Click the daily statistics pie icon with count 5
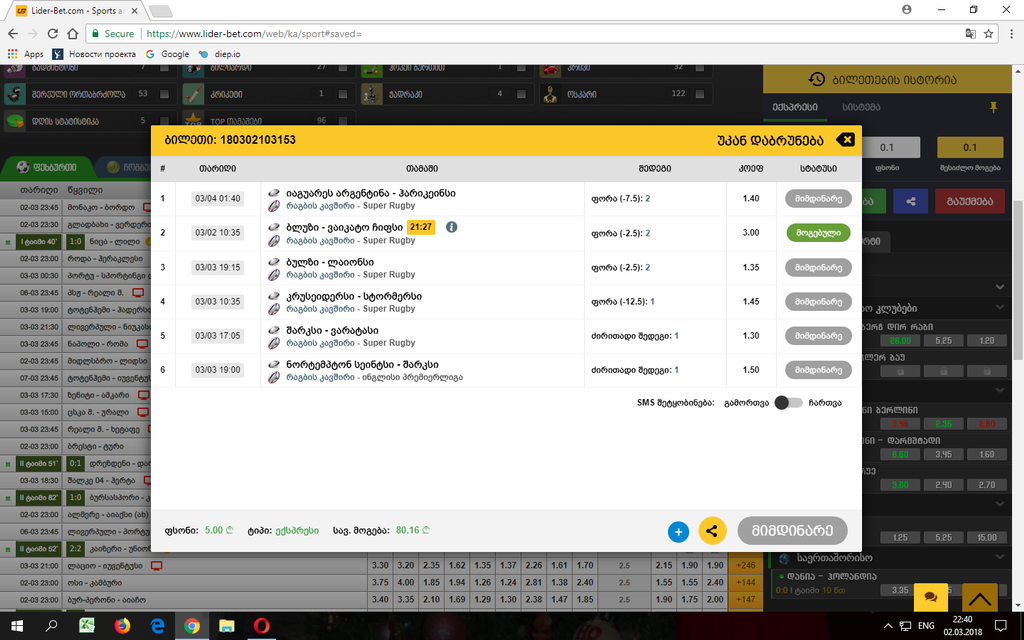 click(x=15, y=121)
